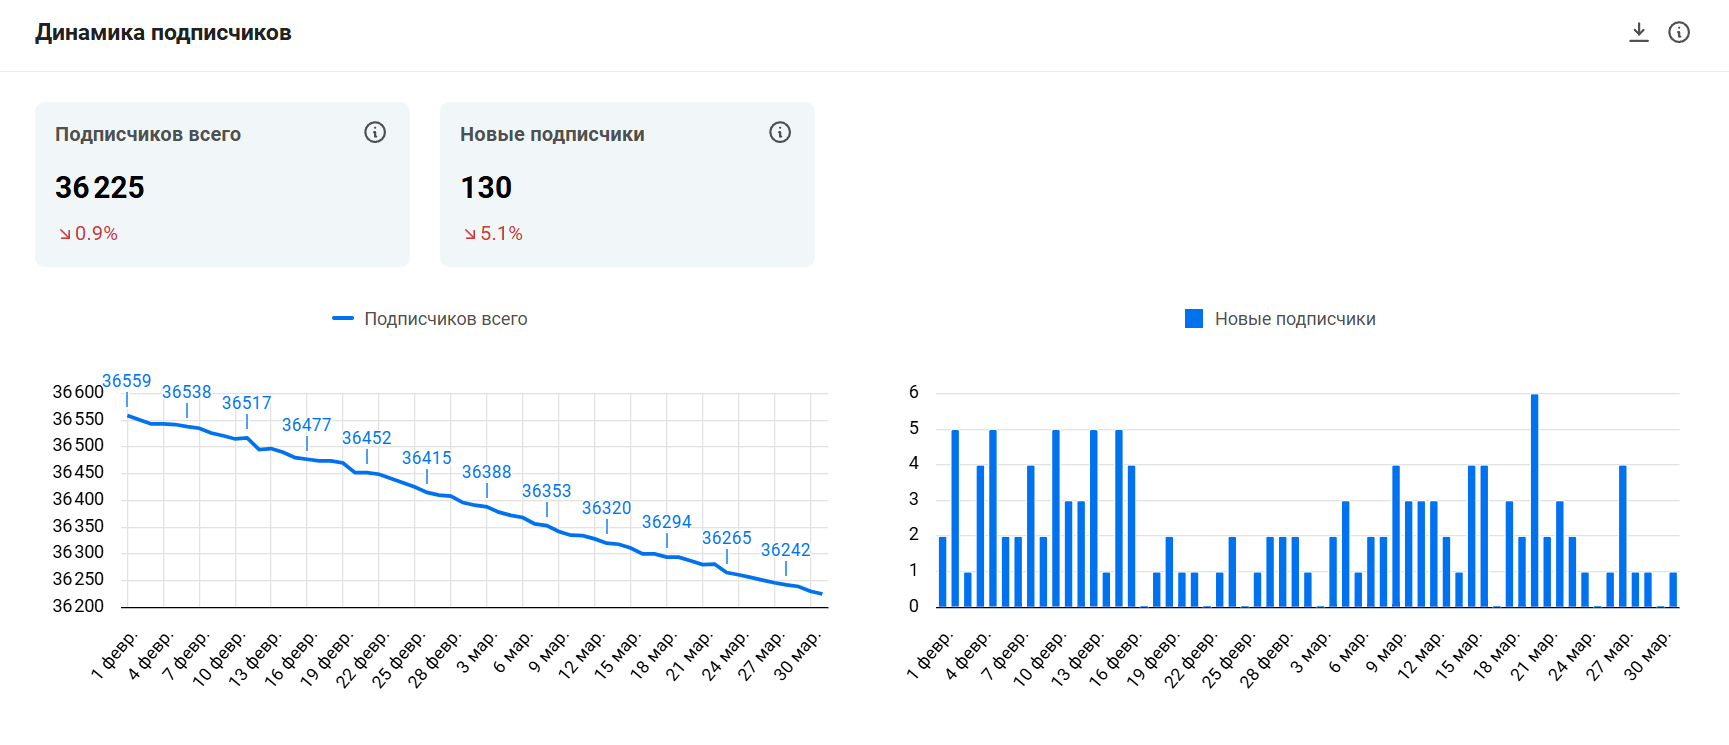
Task: Click the tallest bar with value 6
Action: click(x=1535, y=500)
